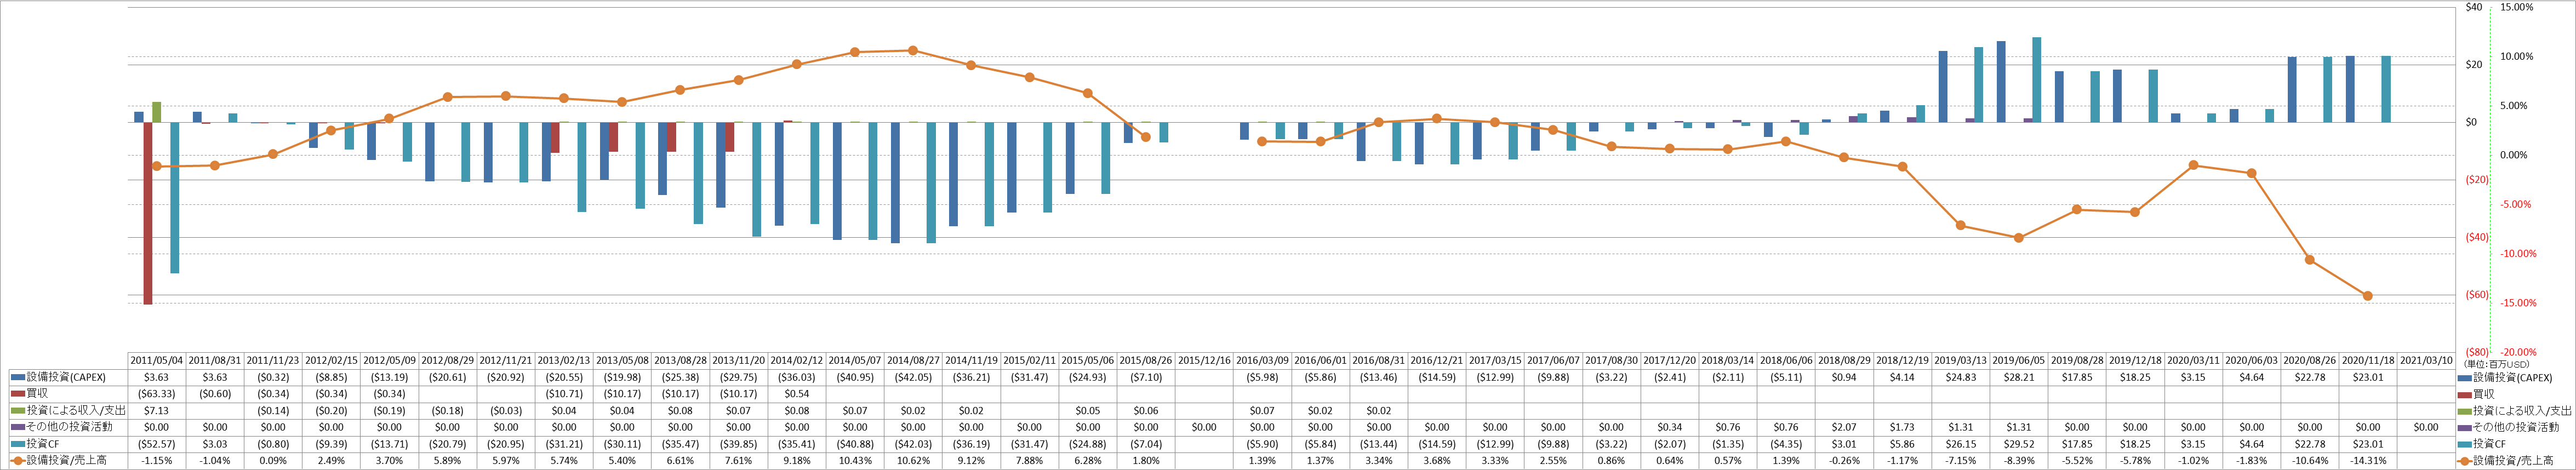Select the 15.00% secondary axis label
This screenshot has height=470, width=2576.
[2518, 7]
